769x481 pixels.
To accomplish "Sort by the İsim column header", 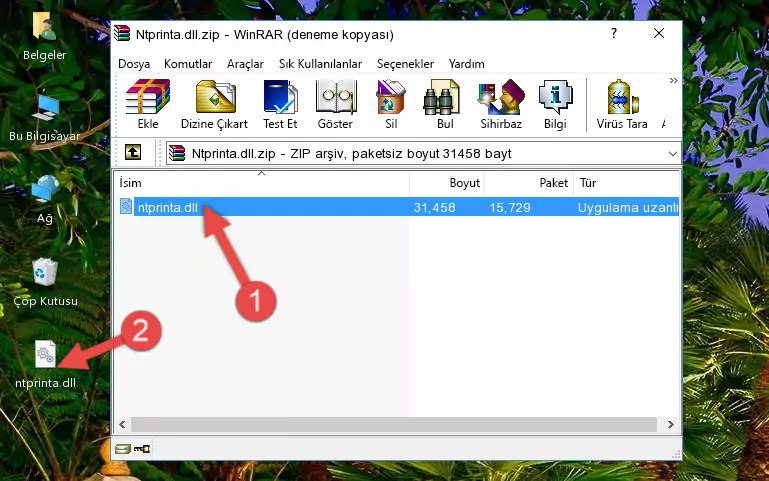I will pos(262,183).
